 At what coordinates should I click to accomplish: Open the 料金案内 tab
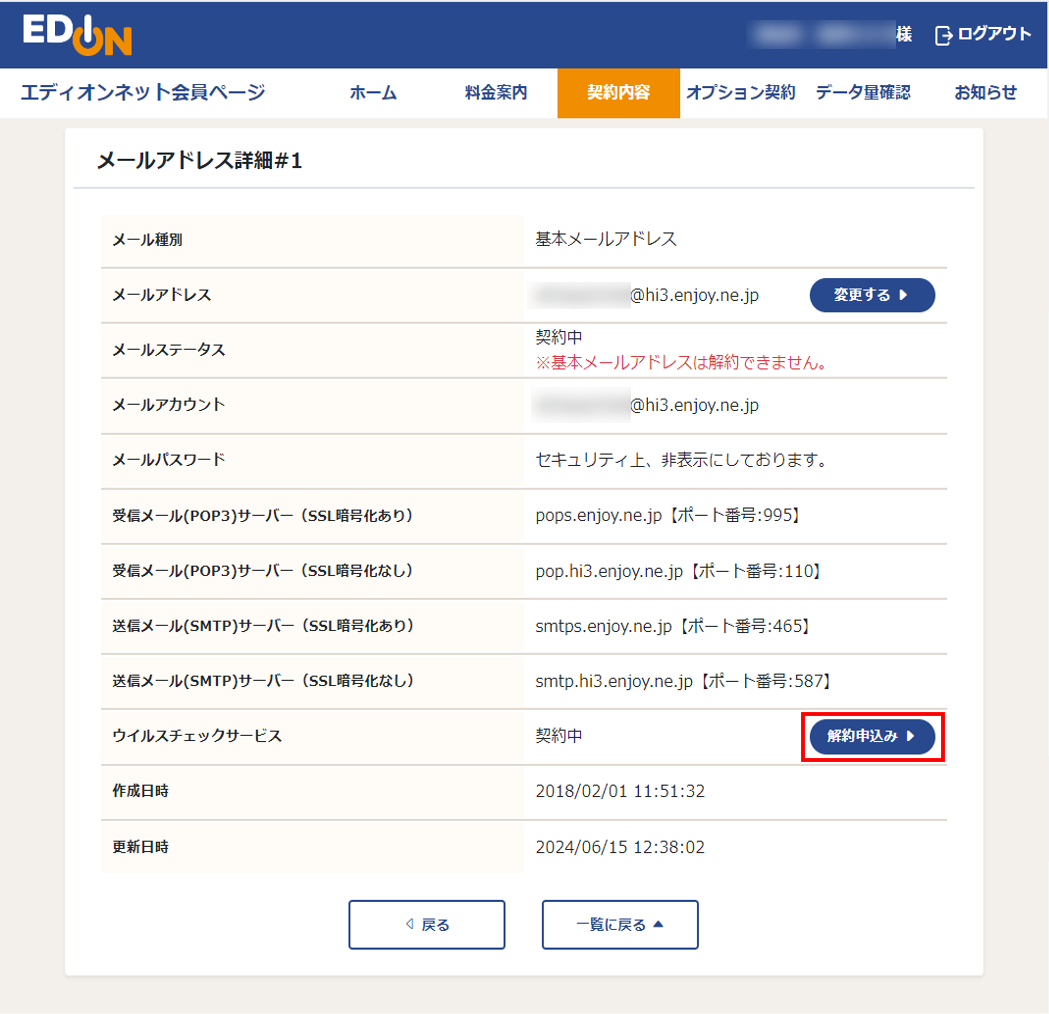(496, 92)
